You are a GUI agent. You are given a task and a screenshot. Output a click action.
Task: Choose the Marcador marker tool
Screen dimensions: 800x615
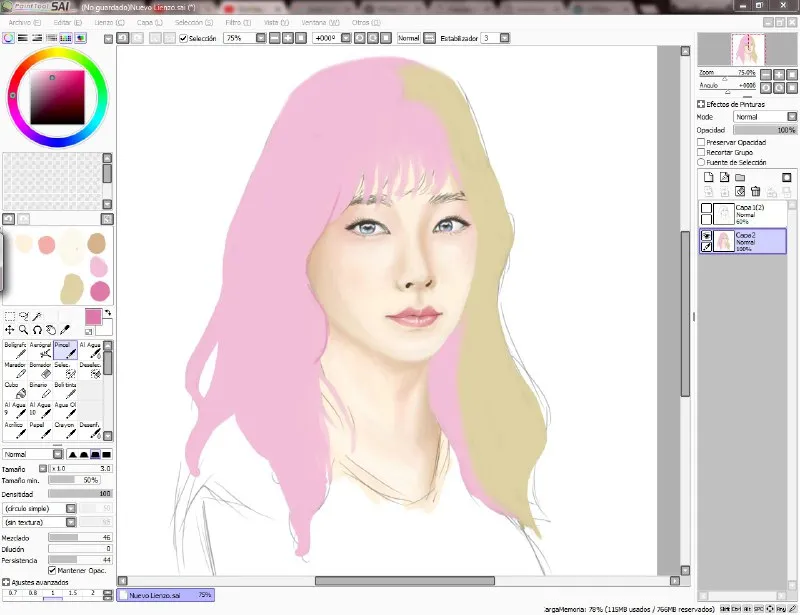click(15, 370)
